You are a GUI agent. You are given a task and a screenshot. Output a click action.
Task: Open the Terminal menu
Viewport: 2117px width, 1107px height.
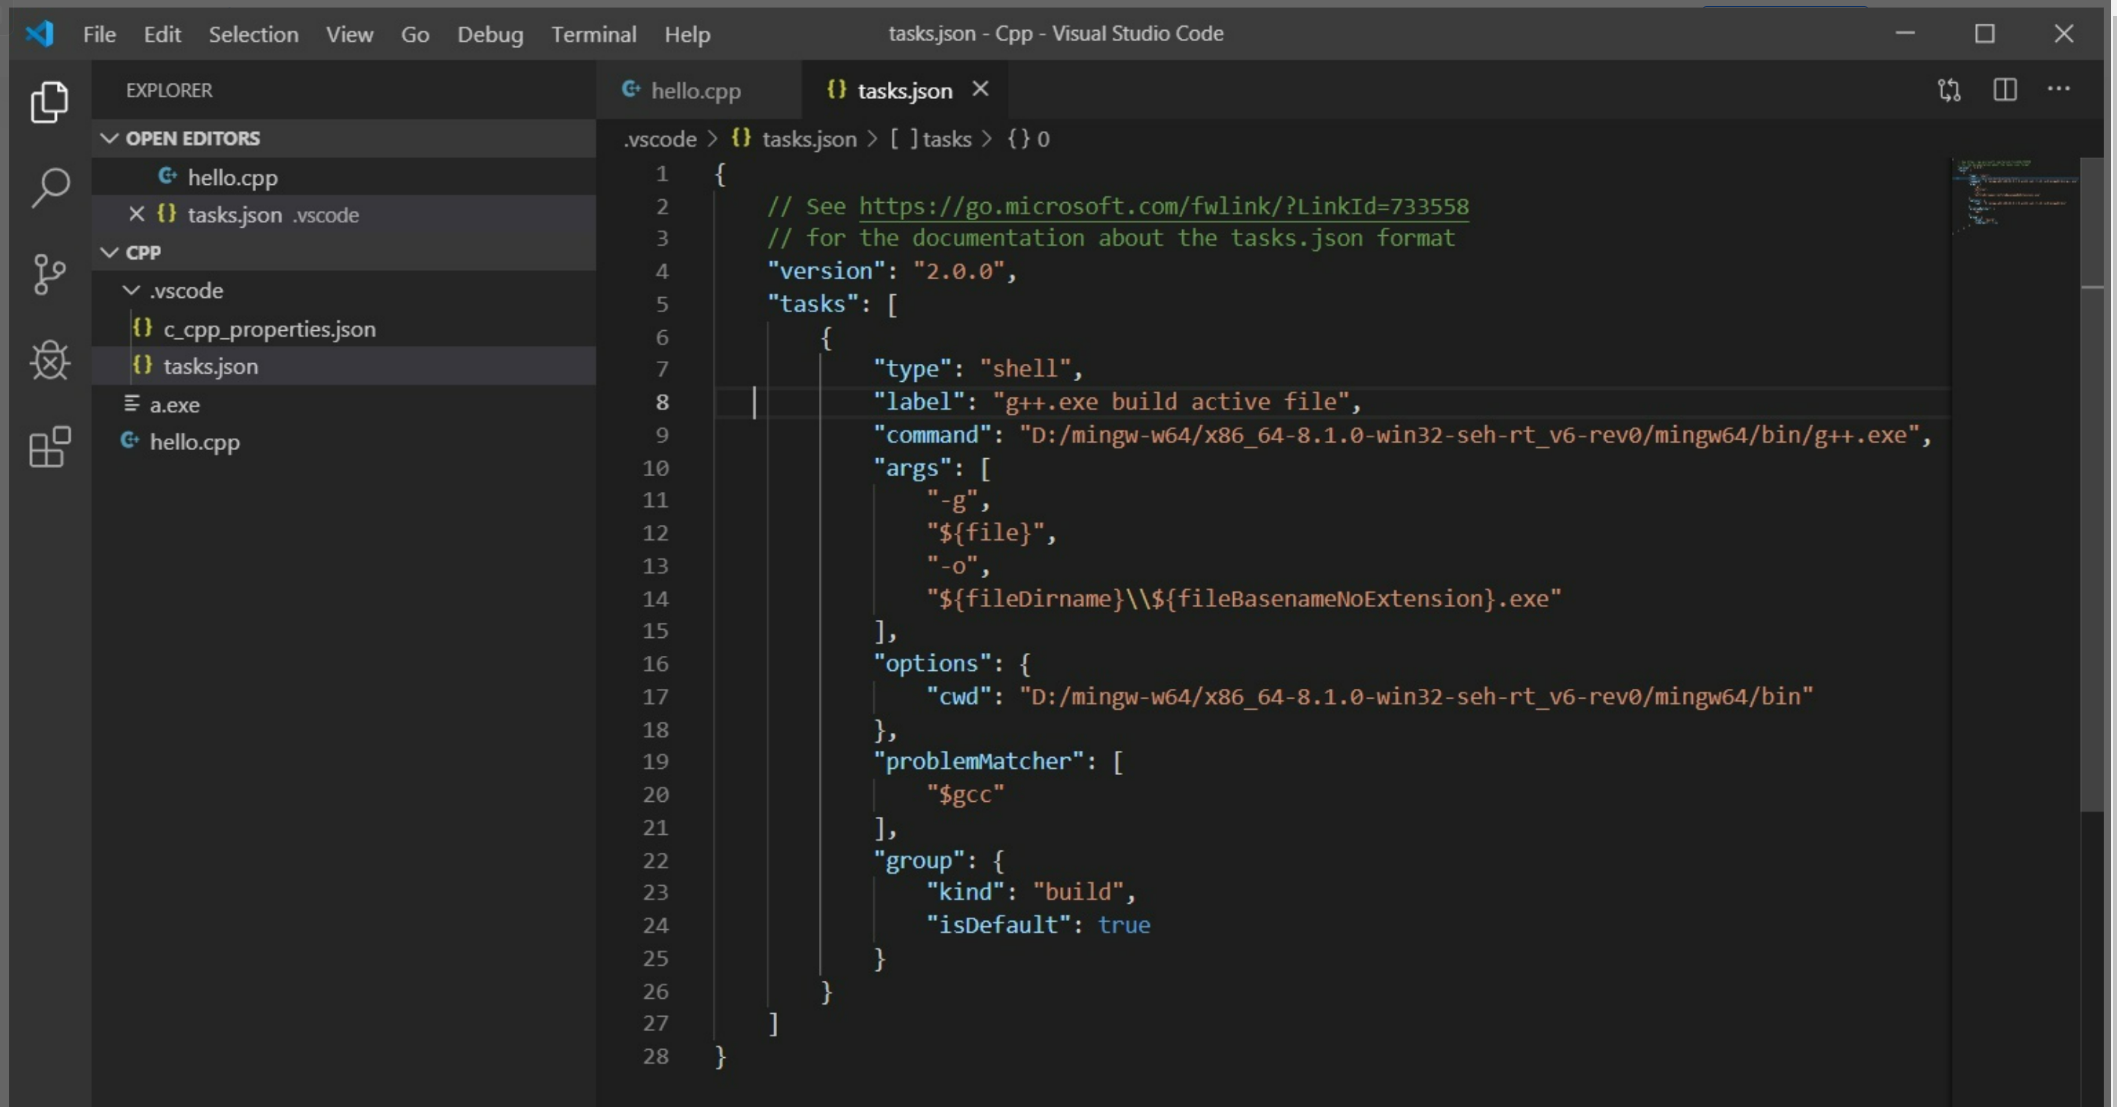pos(593,34)
